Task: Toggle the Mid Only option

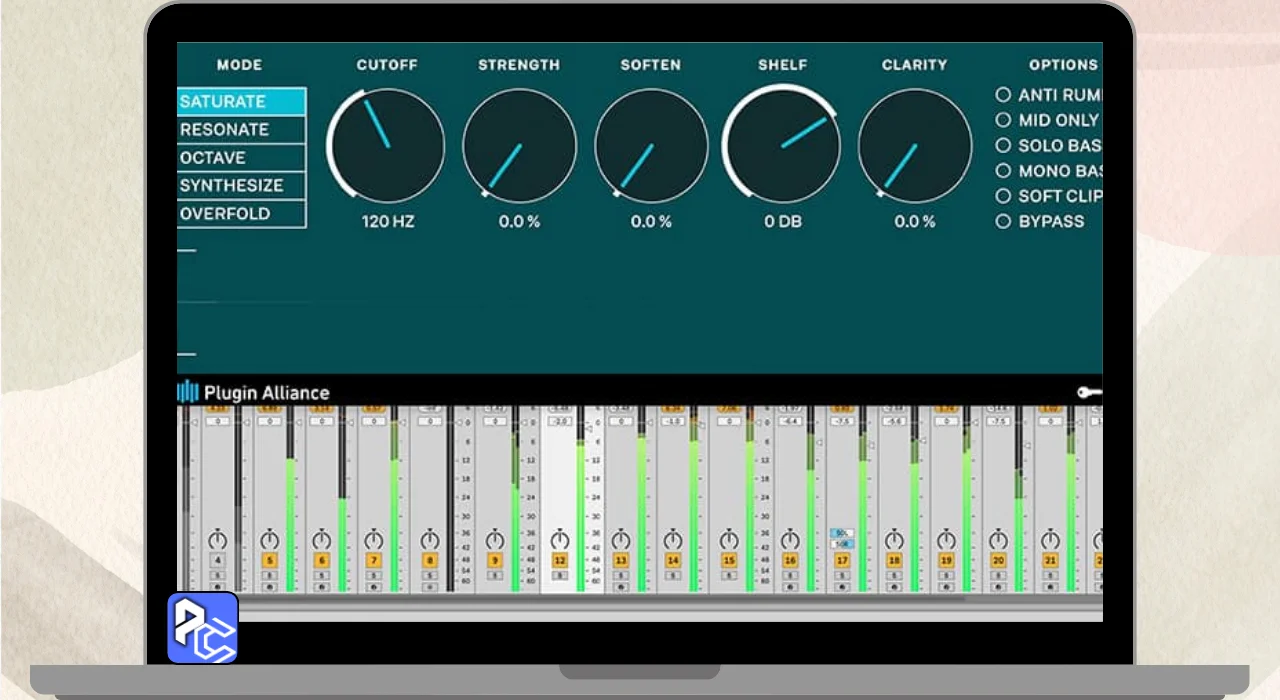Action: point(1003,120)
